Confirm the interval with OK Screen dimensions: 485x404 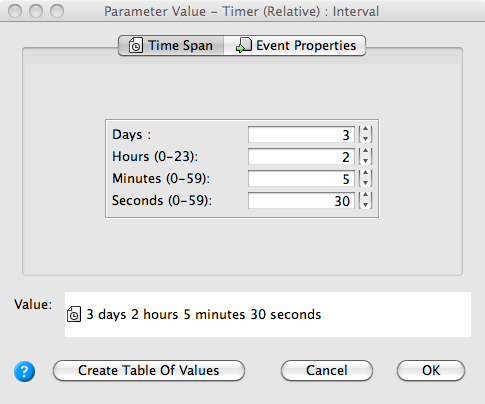coord(431,370)
